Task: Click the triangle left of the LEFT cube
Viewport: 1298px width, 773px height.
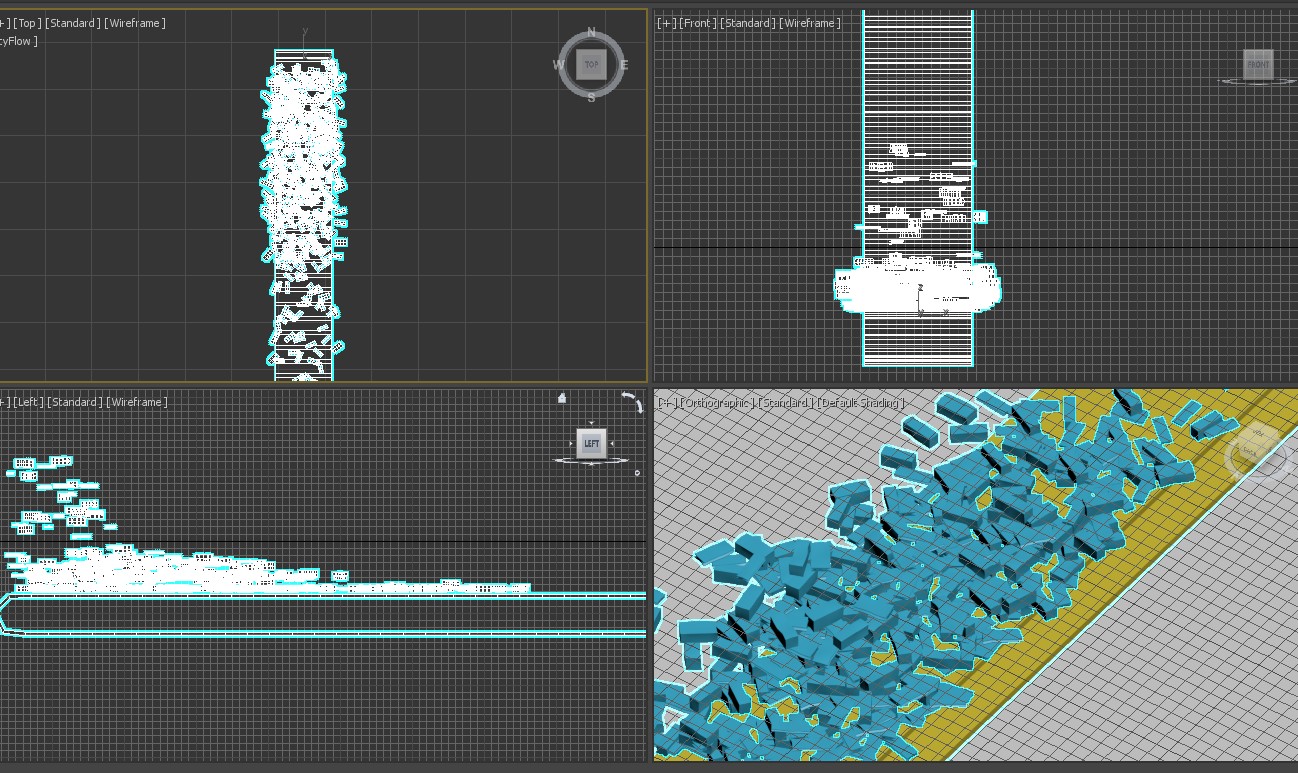Action: [571, 443]
